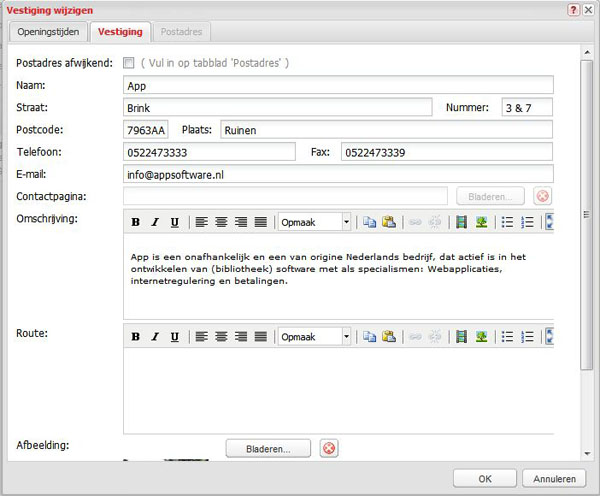Click the scrollbar up arrow

pos(587,52)
